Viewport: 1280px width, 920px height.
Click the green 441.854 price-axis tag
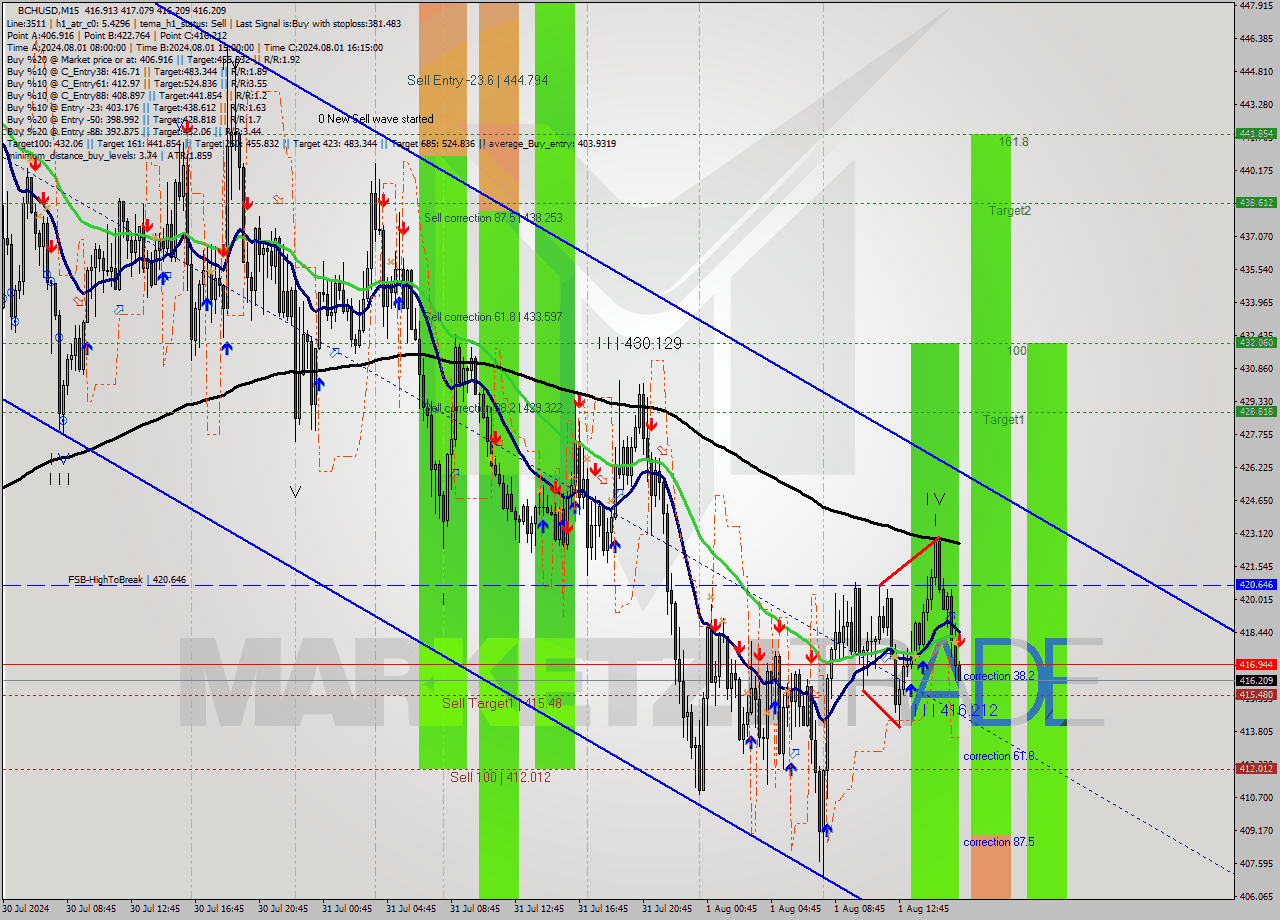(x=1256, y=133)
